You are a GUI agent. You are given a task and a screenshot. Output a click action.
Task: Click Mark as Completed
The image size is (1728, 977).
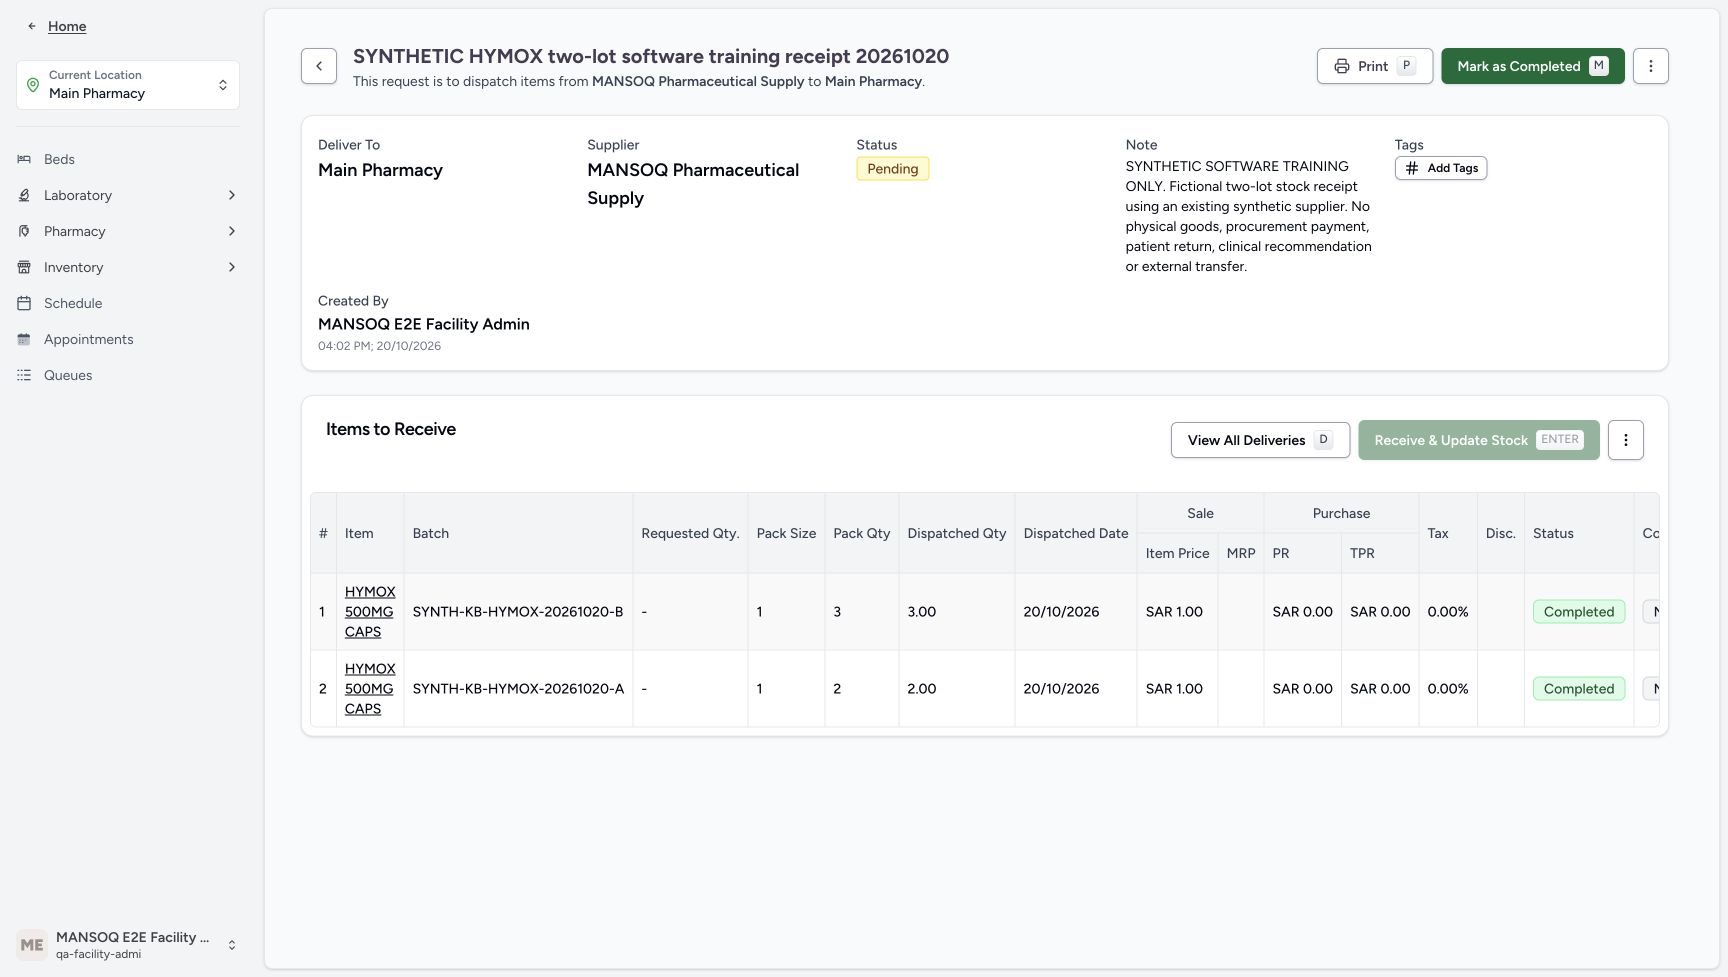tap(1532, 66)
